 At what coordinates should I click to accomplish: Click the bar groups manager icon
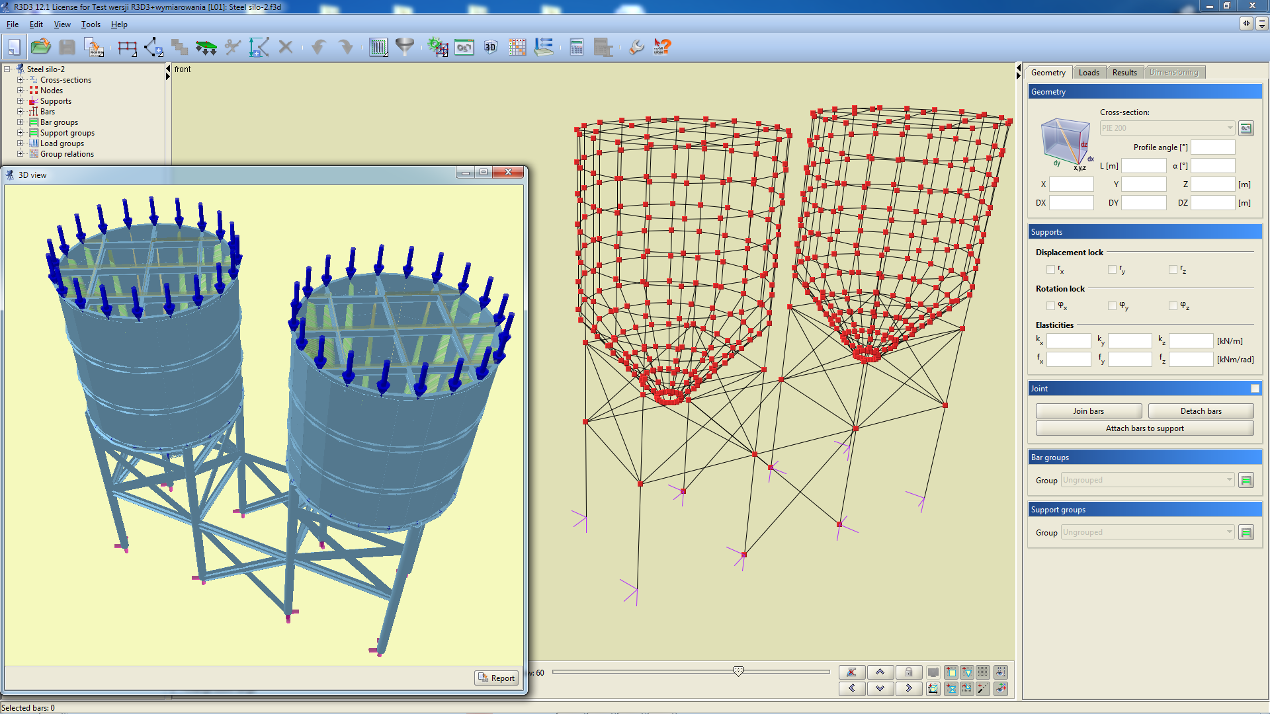pos(1246,480)
